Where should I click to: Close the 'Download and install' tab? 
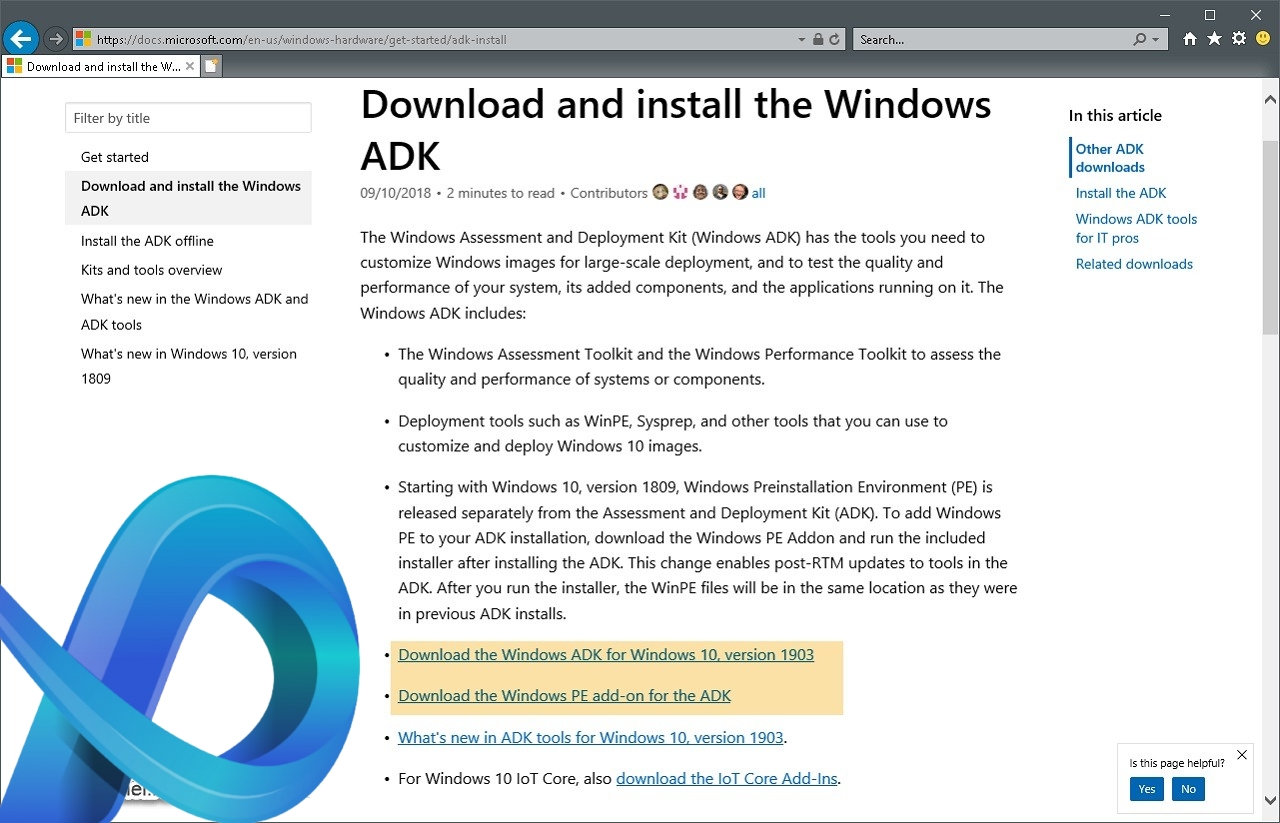(190, 66)
